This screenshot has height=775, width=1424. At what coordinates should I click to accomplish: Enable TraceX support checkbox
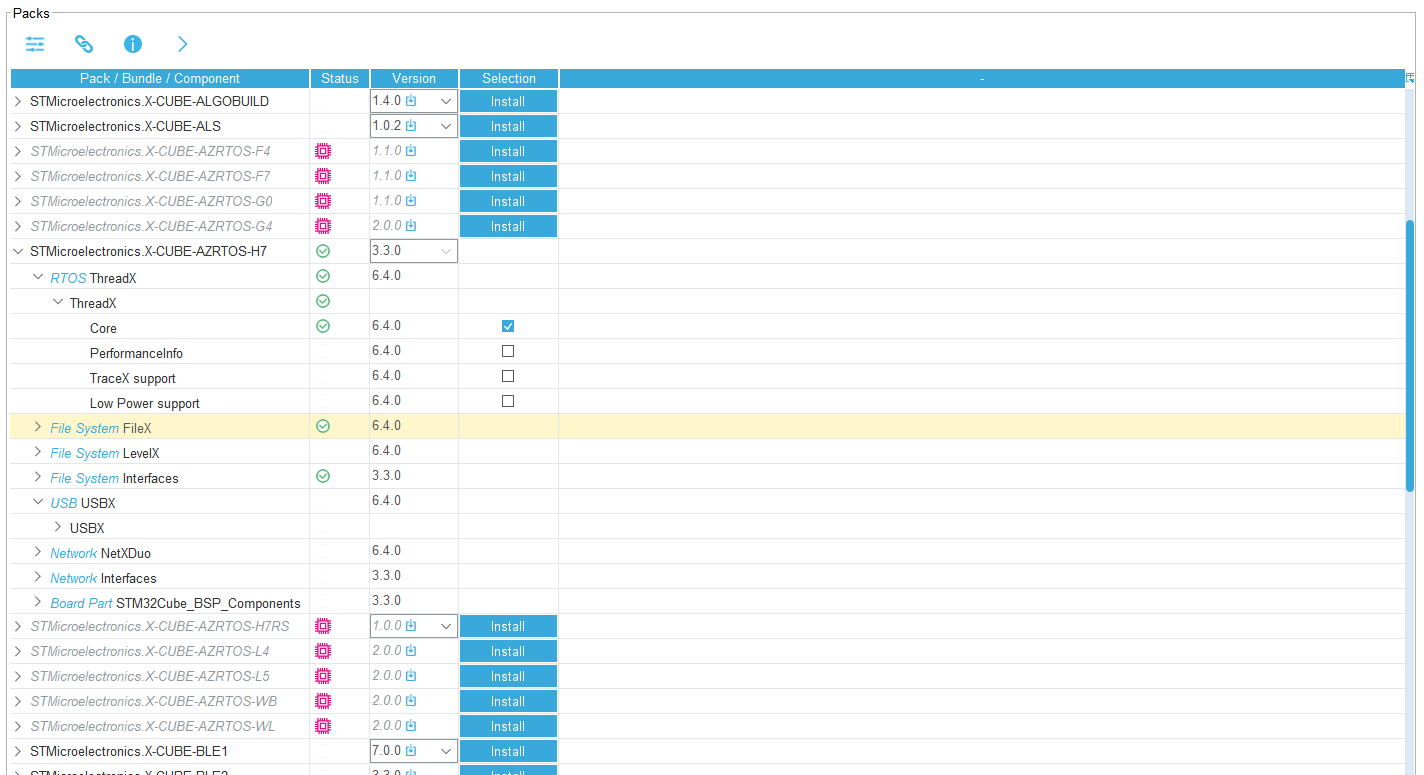(x=508, y=376)
